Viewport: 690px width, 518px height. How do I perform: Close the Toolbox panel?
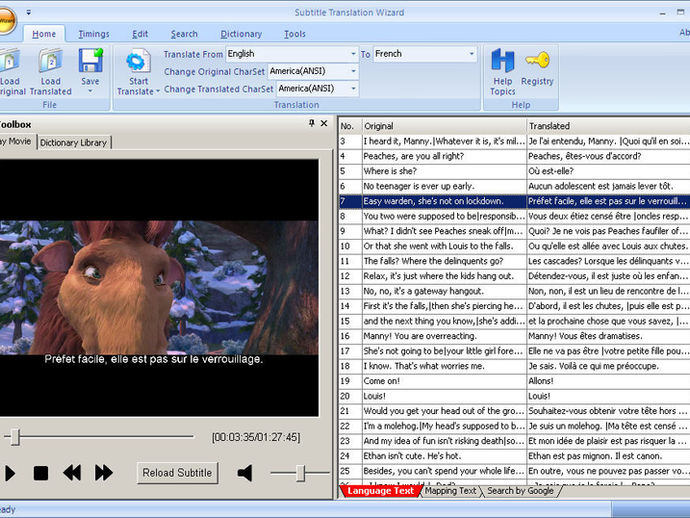click(x=324, y=123)
